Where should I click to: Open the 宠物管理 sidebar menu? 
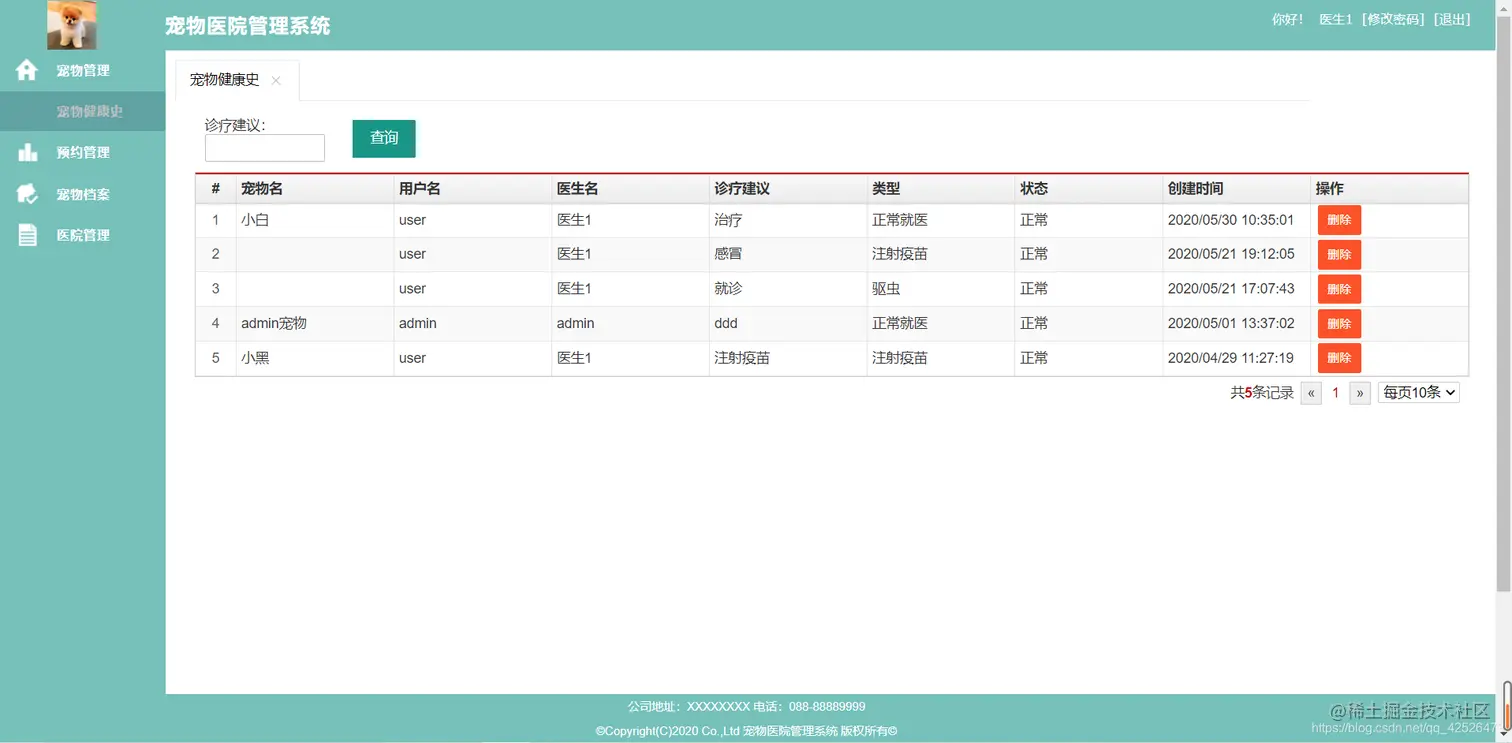pyautogui.click(x=83, y=71)
